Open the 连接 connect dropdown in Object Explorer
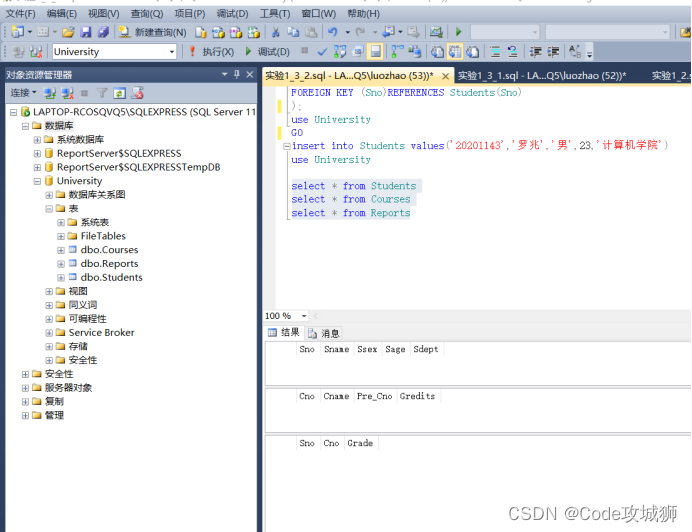The width and height of the screenshot is (692, 532). coord(23,93)
